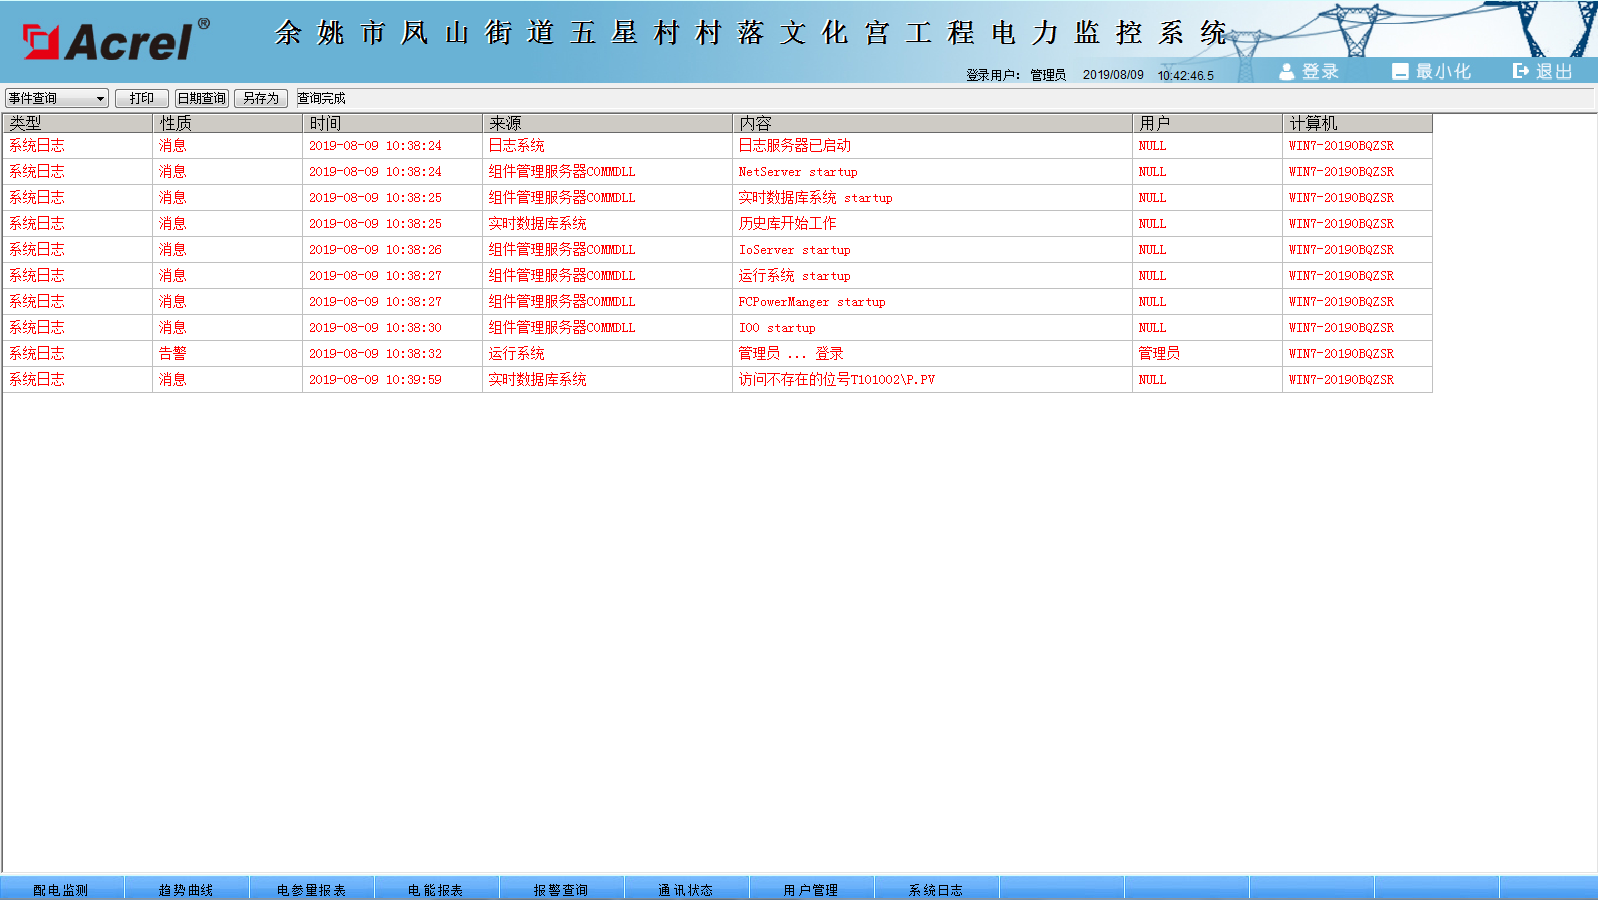
Task: Open the 趋势曲线 tab
Action: point(186,889)
